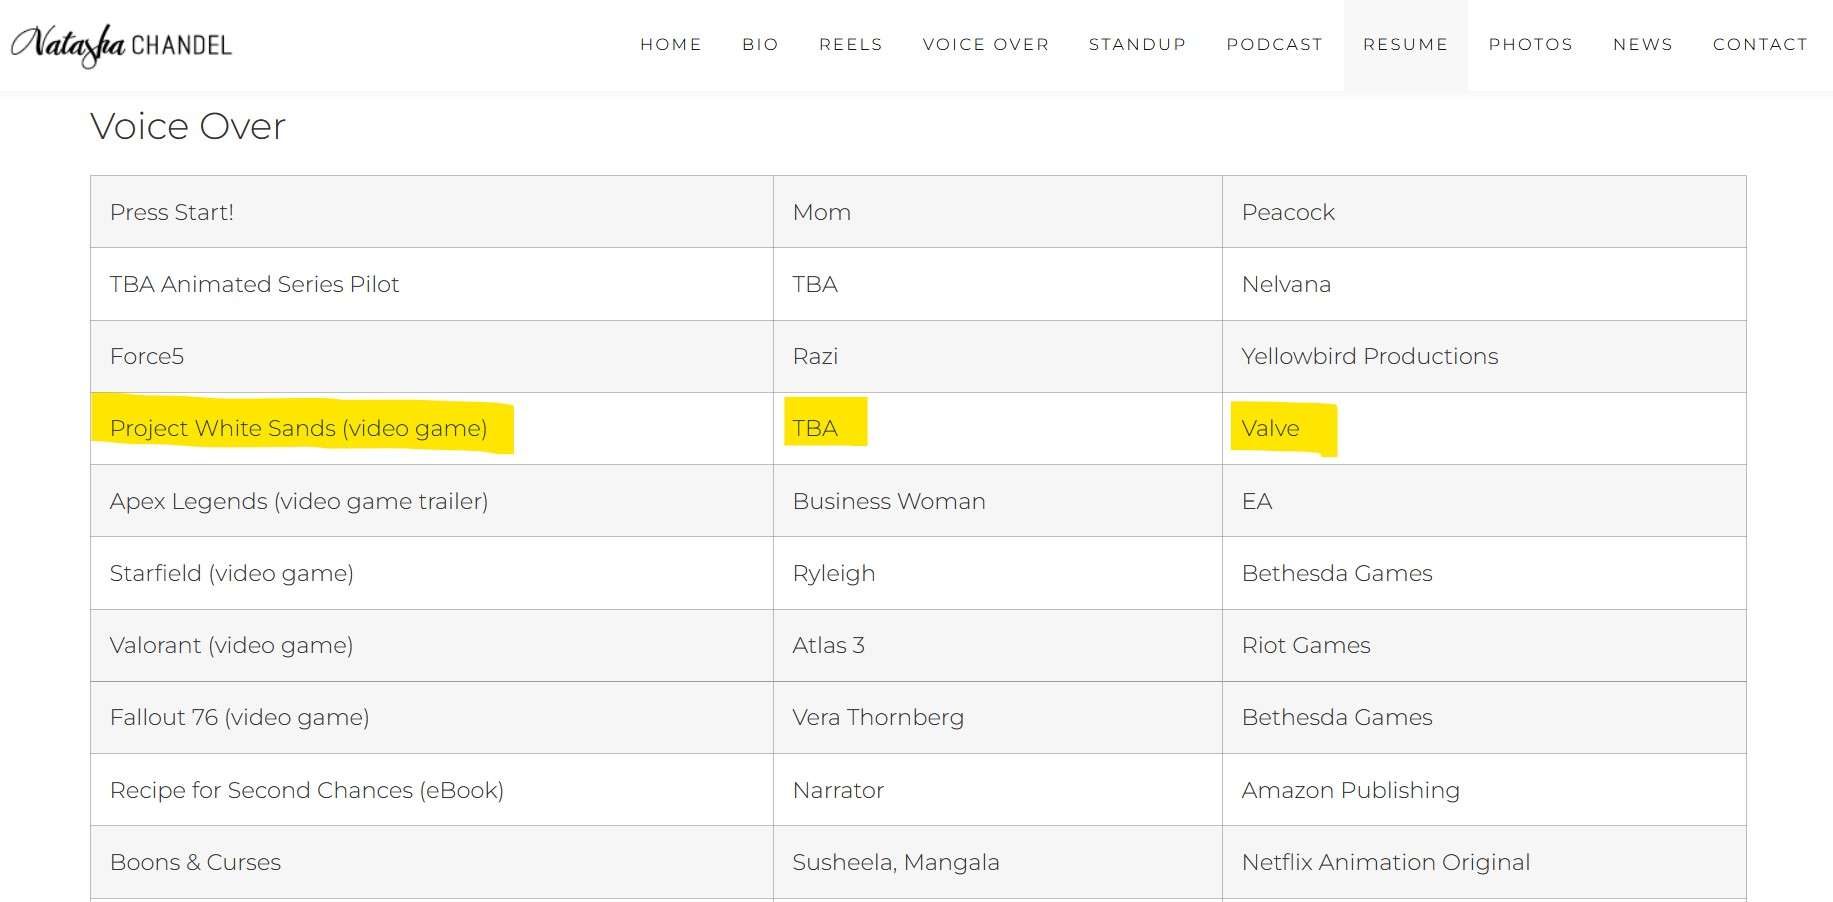Select VOICE OVER in the navigation
The image size is (1833, 902).
coord(985,45)
